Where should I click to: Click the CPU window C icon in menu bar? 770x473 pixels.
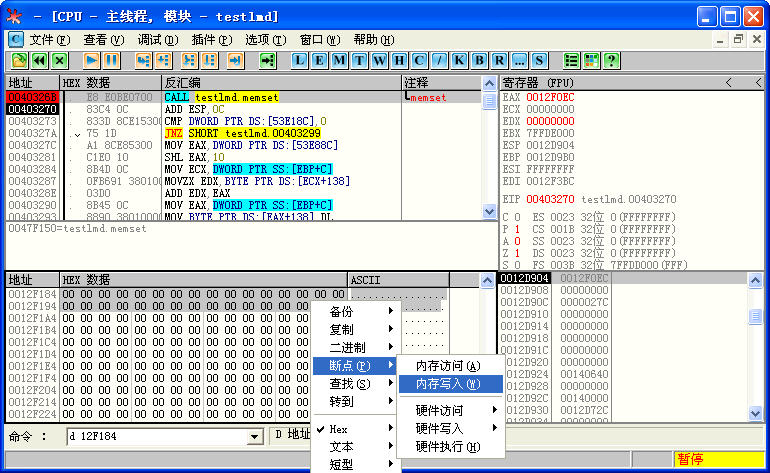point(16,40)
